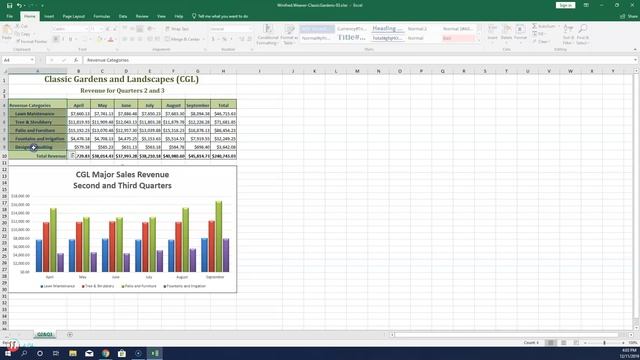Image resolution: width=640 pixels, height=360 pixels.
Task: Click Merge & Center button
Action: click(182, 39)
